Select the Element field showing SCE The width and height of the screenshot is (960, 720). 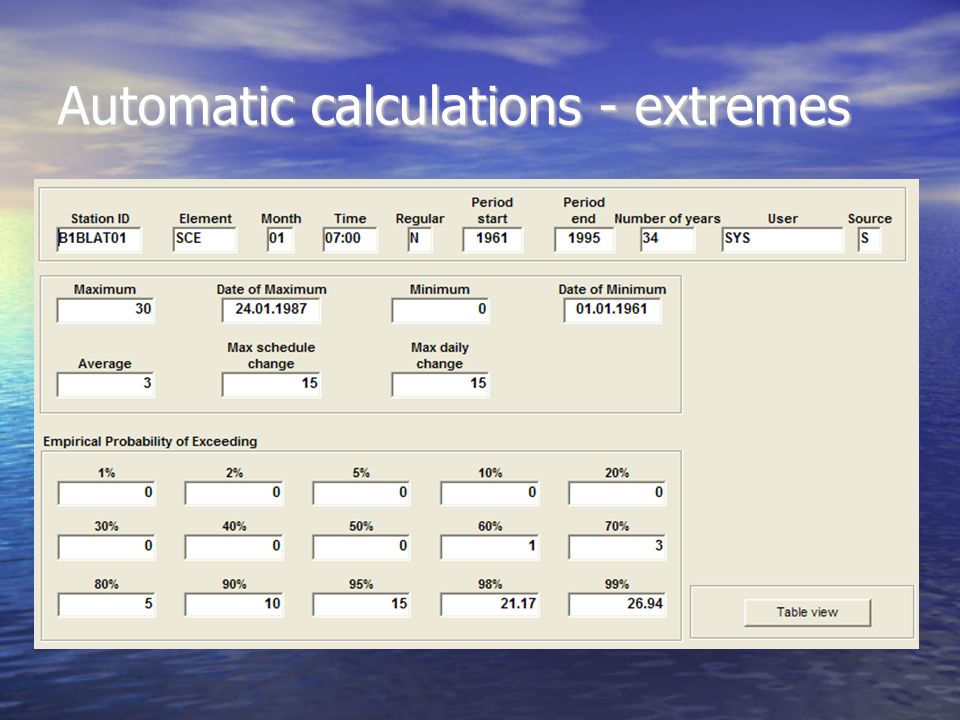coord(204,239)
